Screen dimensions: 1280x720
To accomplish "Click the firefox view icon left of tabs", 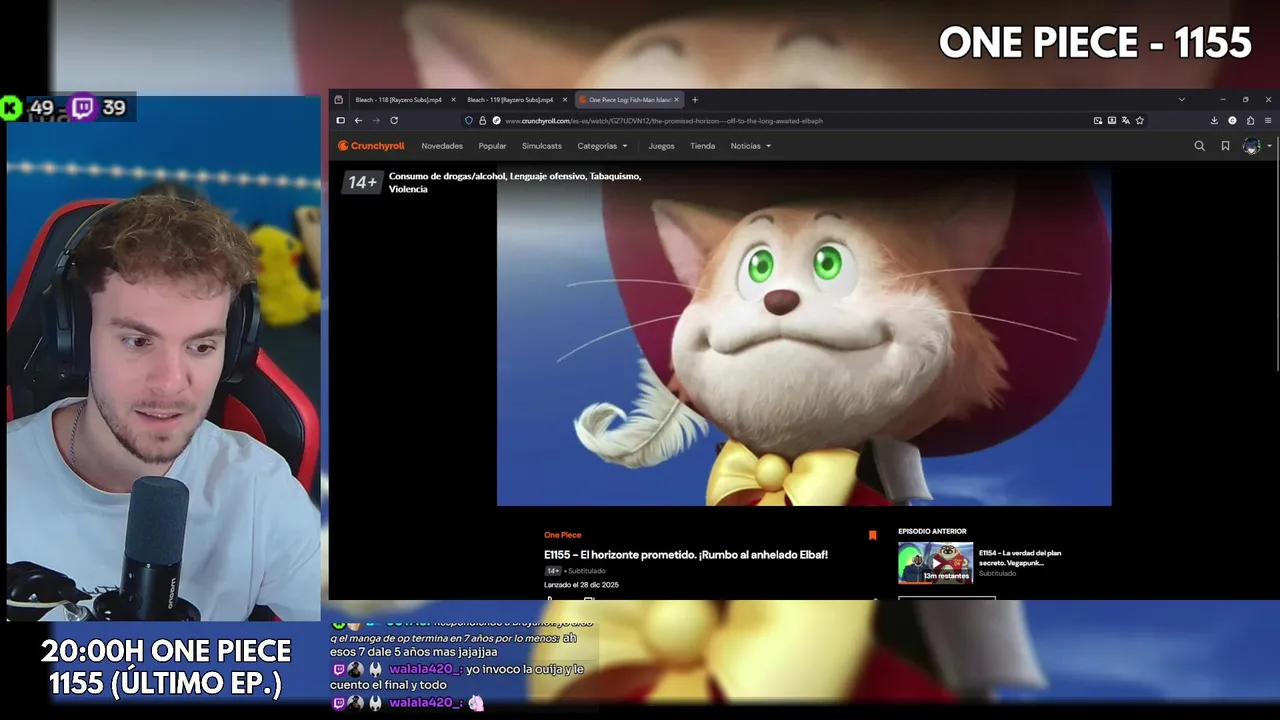I will coord(339,100).
